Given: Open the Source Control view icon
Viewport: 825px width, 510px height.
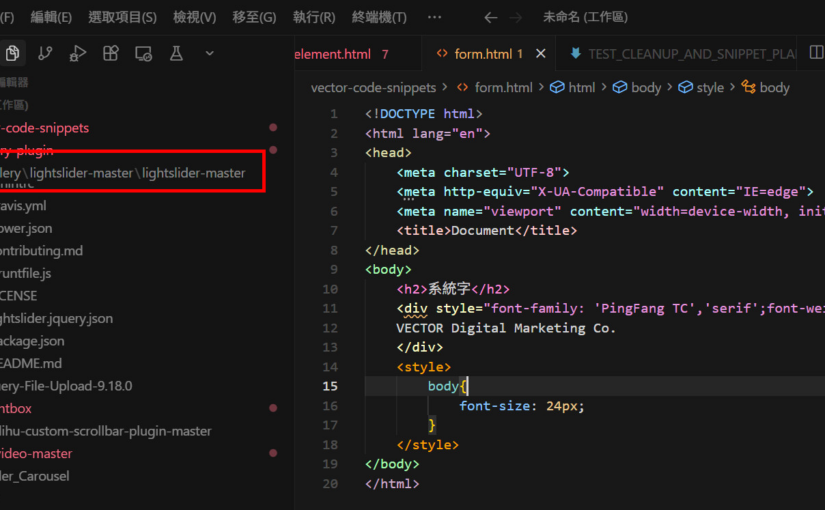Looking at the screenshot, I should coord(45,53).
